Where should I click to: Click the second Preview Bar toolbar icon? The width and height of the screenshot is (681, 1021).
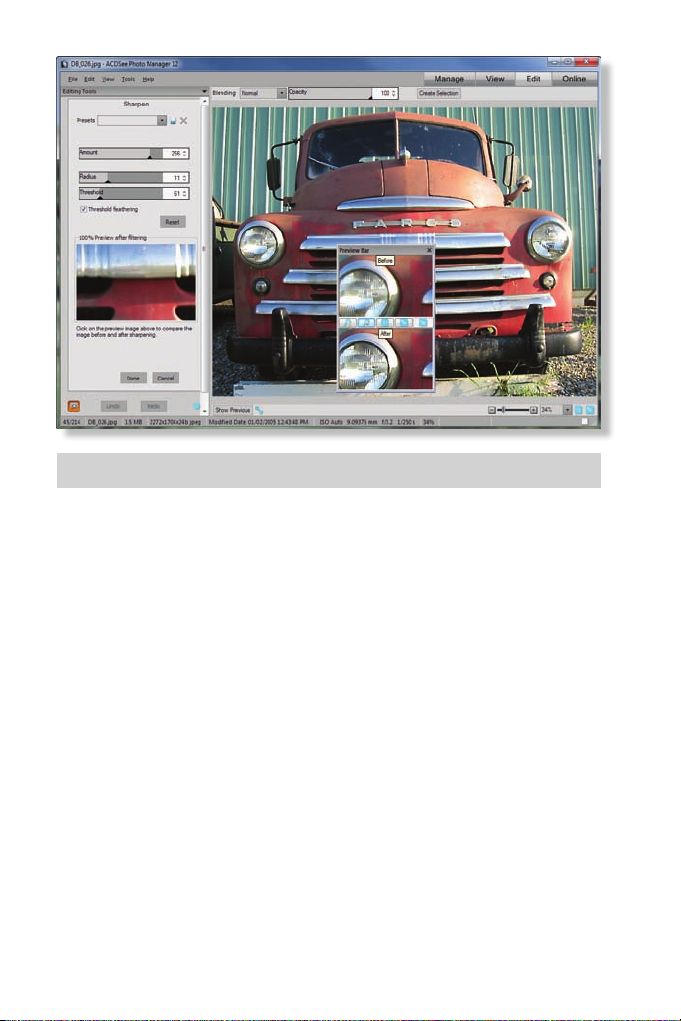[367, 322]
